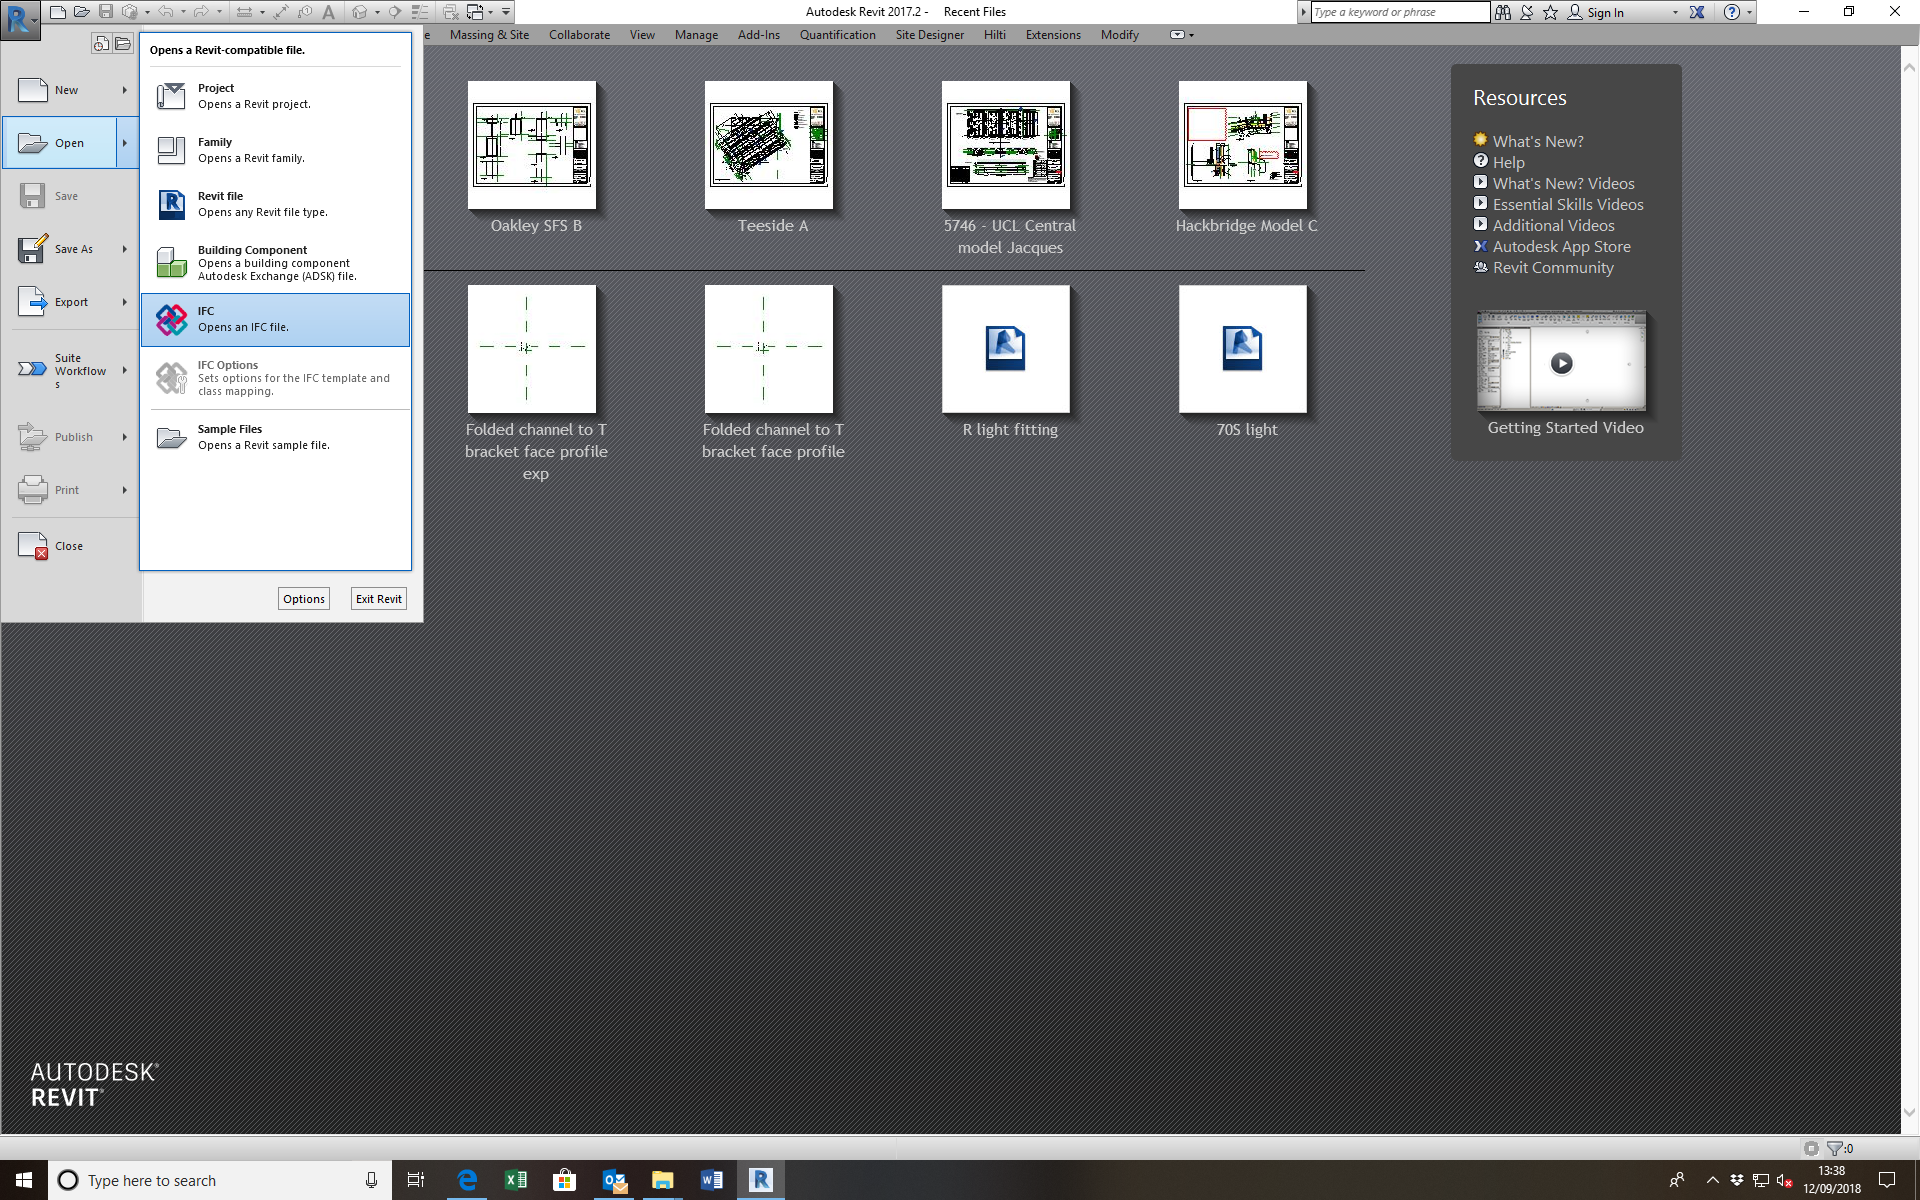Viewport: 1920px width, 1200px height.
Task: Select Project to open a Revit project
Action: [276, 96]
